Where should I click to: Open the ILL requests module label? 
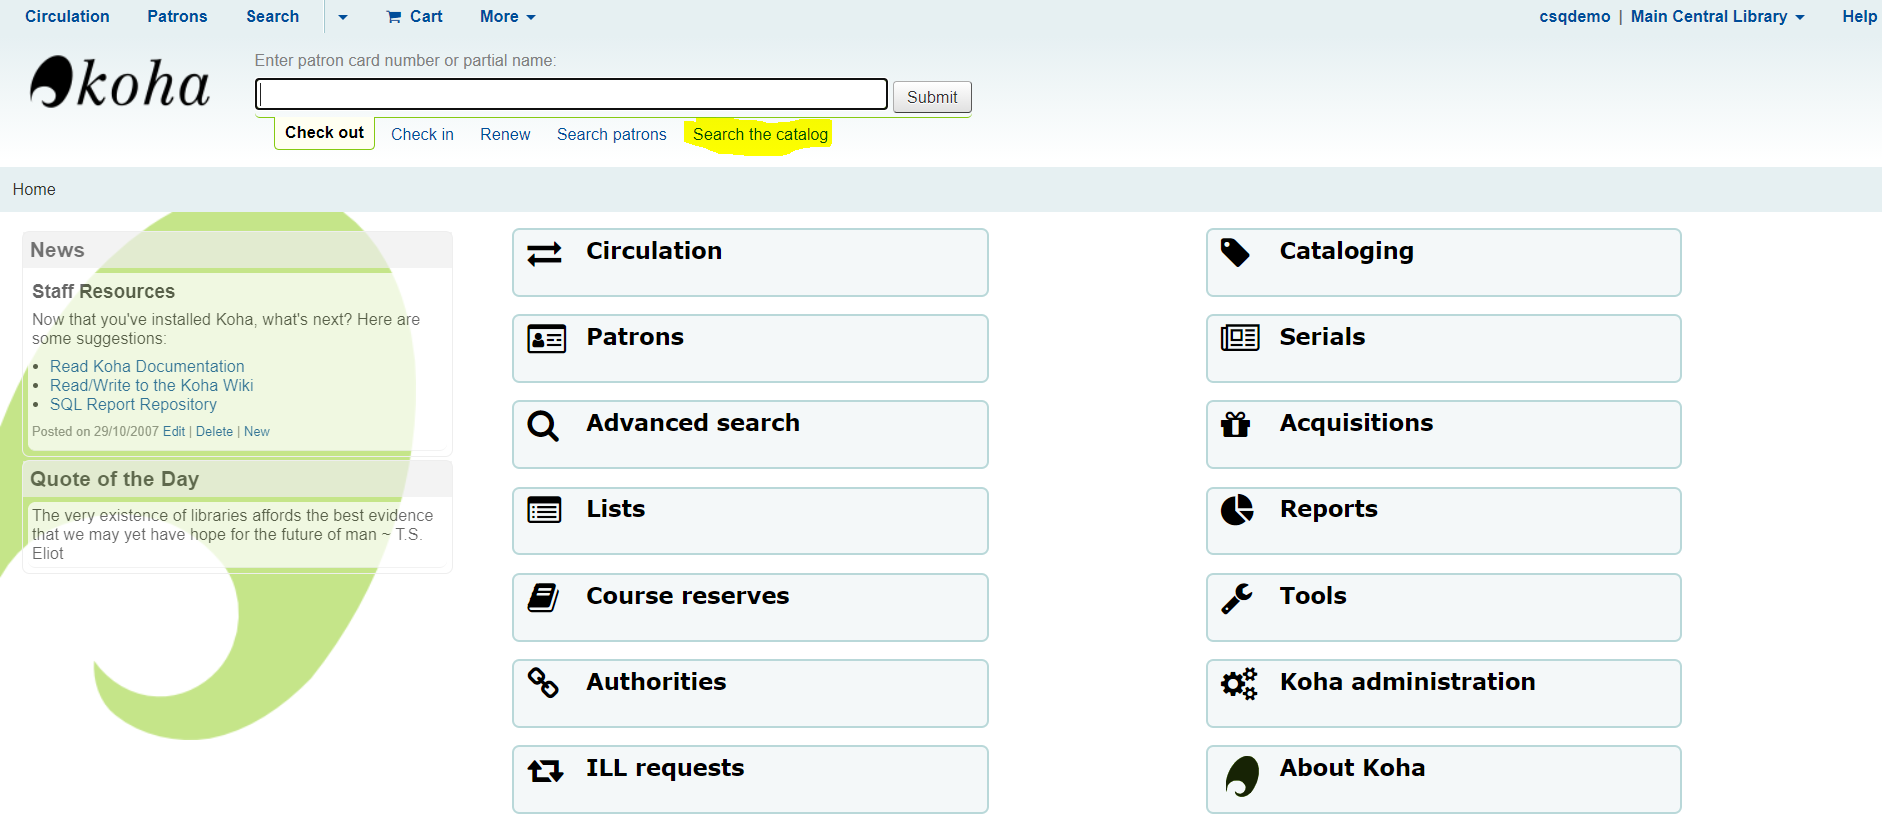click(665, 768)
